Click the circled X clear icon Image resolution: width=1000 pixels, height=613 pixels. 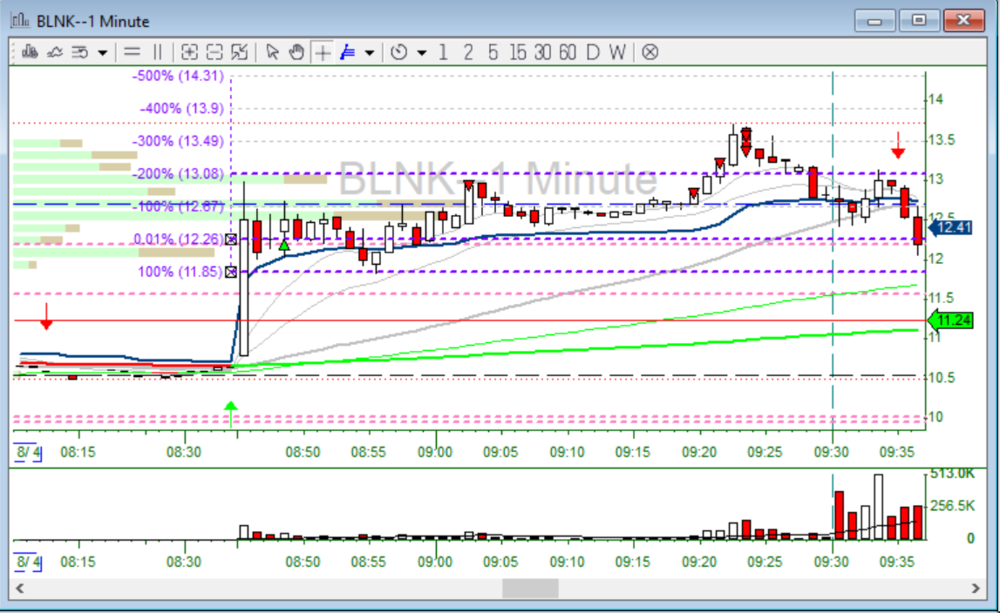650,52
